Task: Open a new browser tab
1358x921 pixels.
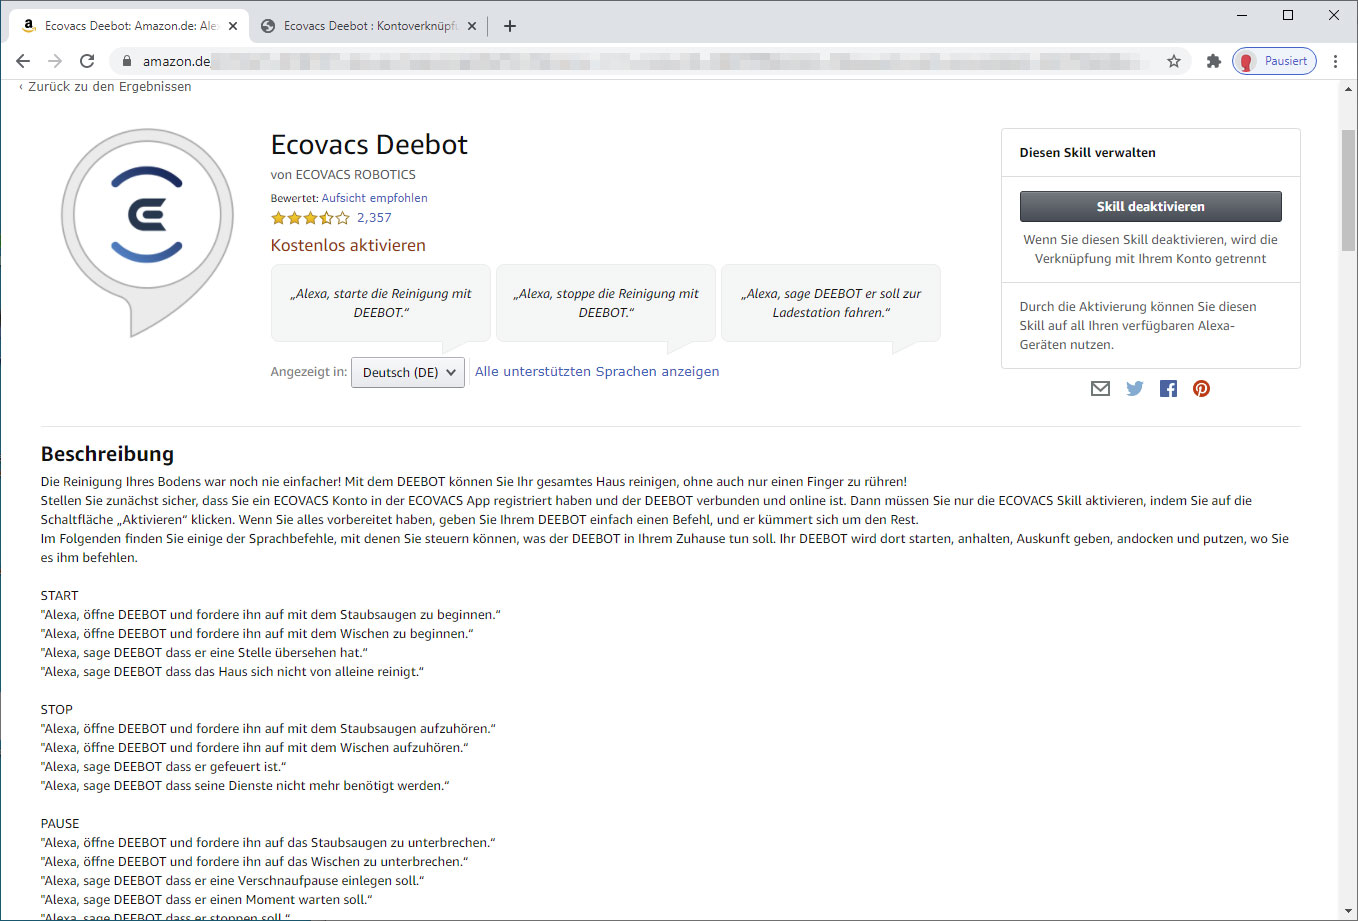Action: [x=510, y=26]
